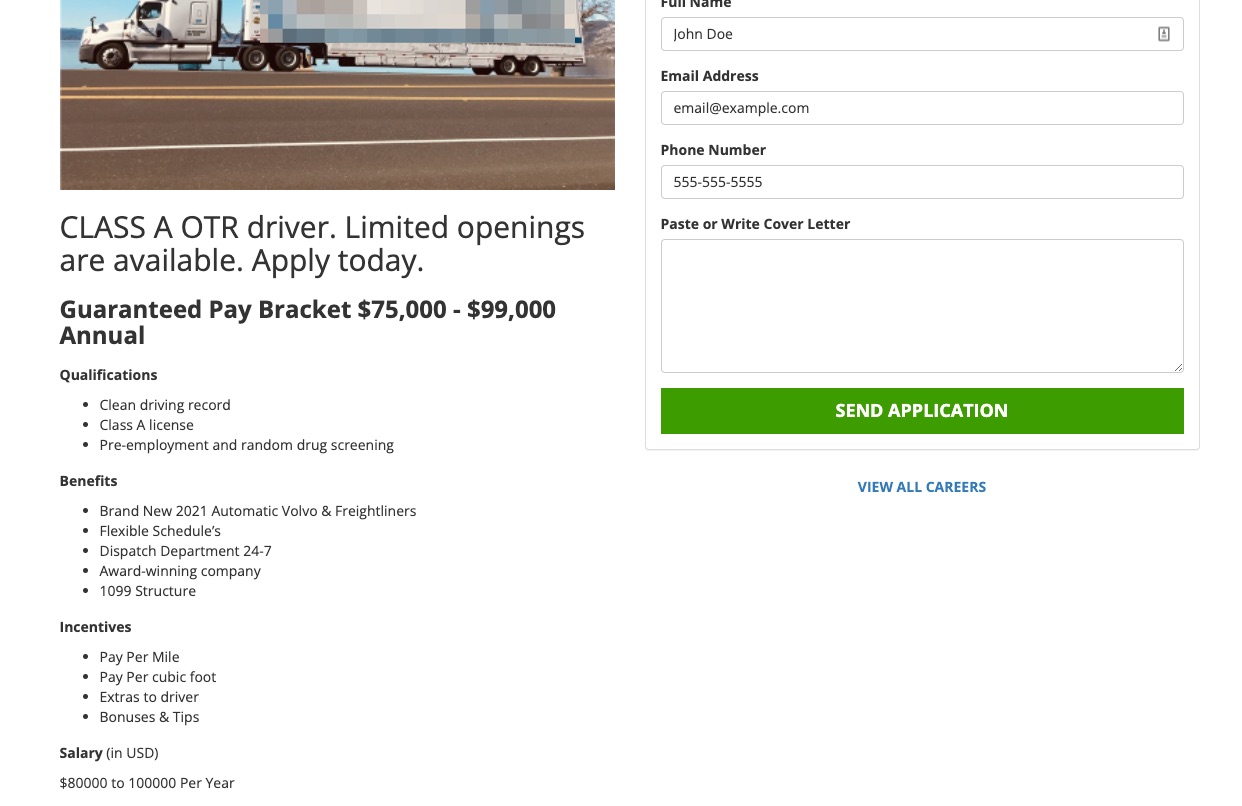Click the Email Address field label
This screenshot has height=806, width=1242.
[709, 76]
